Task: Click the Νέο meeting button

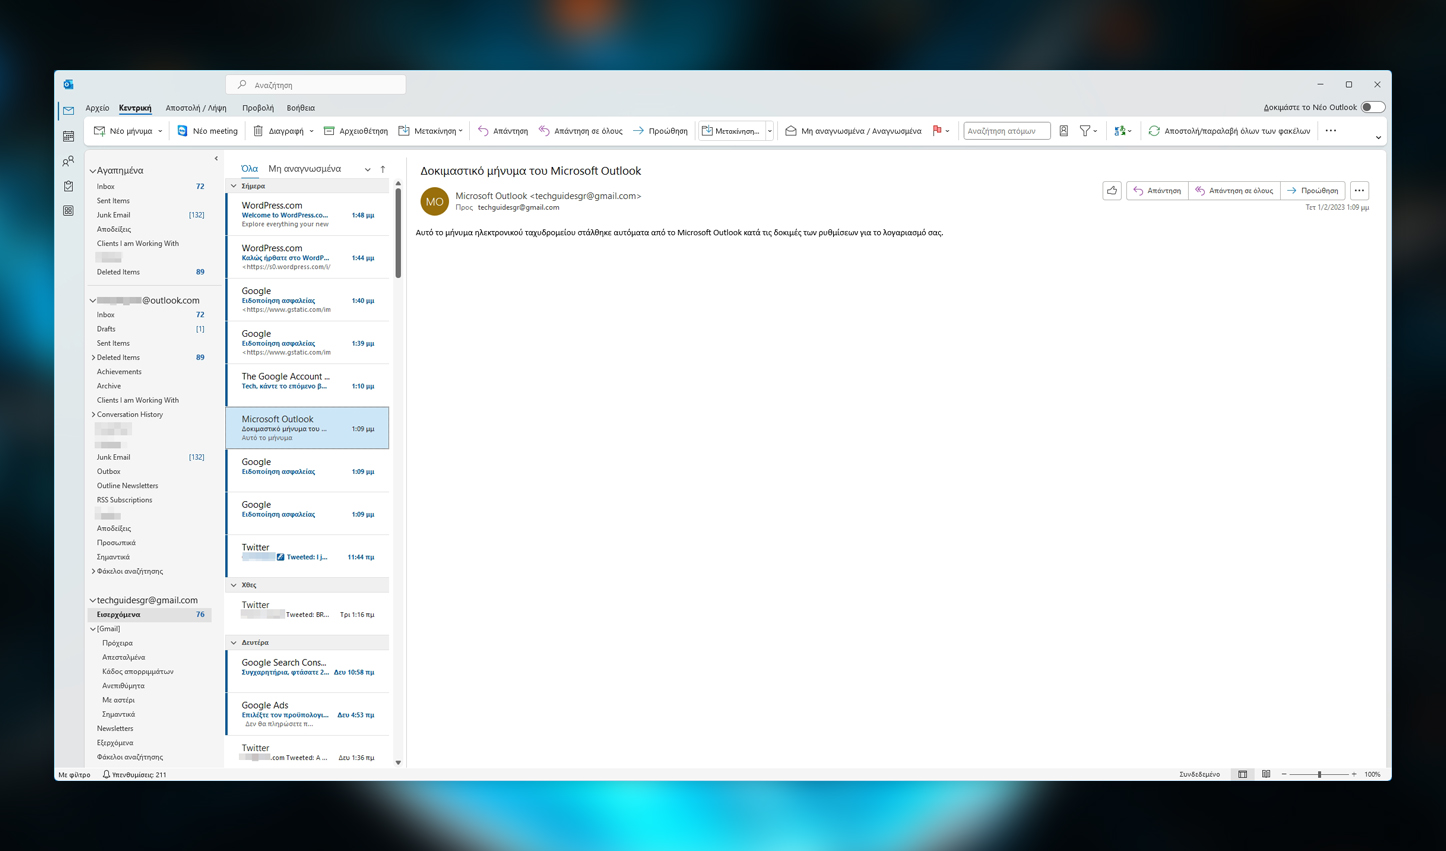Action: tap(207, 131)
